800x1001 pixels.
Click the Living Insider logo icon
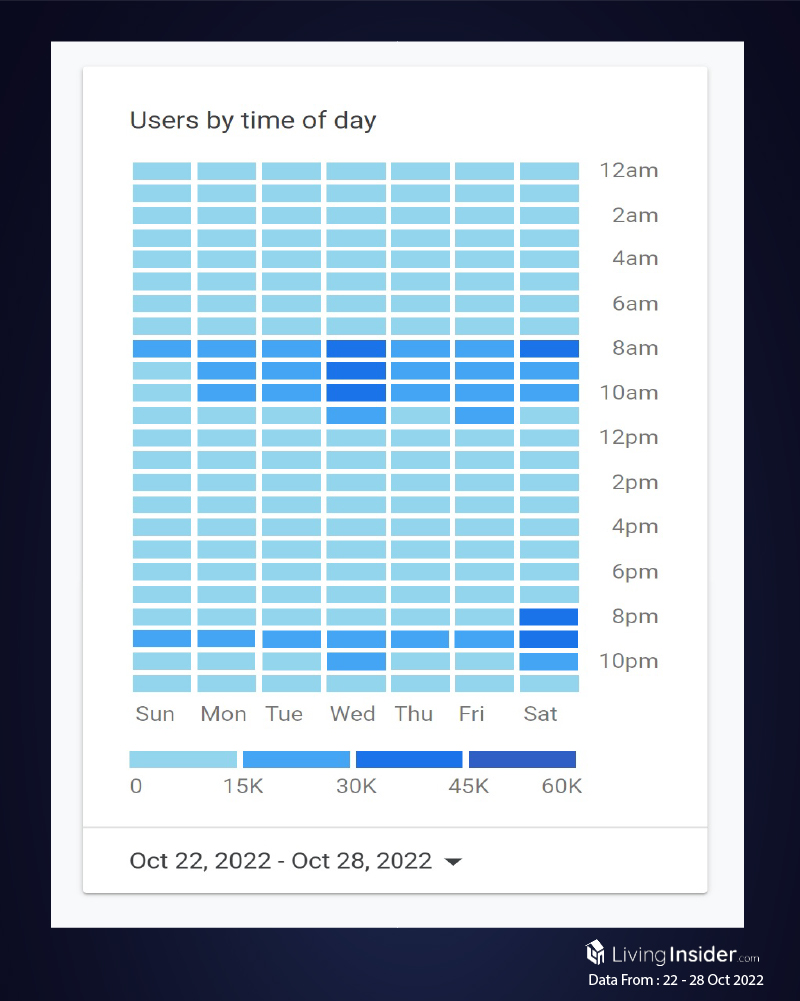tap(595, 951)
